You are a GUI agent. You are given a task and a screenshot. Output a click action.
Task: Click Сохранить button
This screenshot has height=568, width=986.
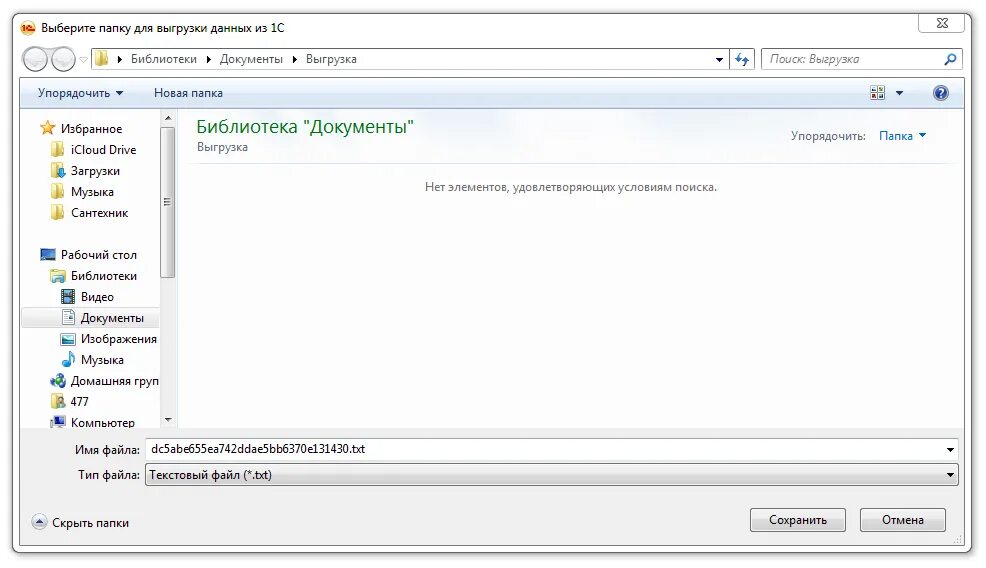click(x=797, y=520)
